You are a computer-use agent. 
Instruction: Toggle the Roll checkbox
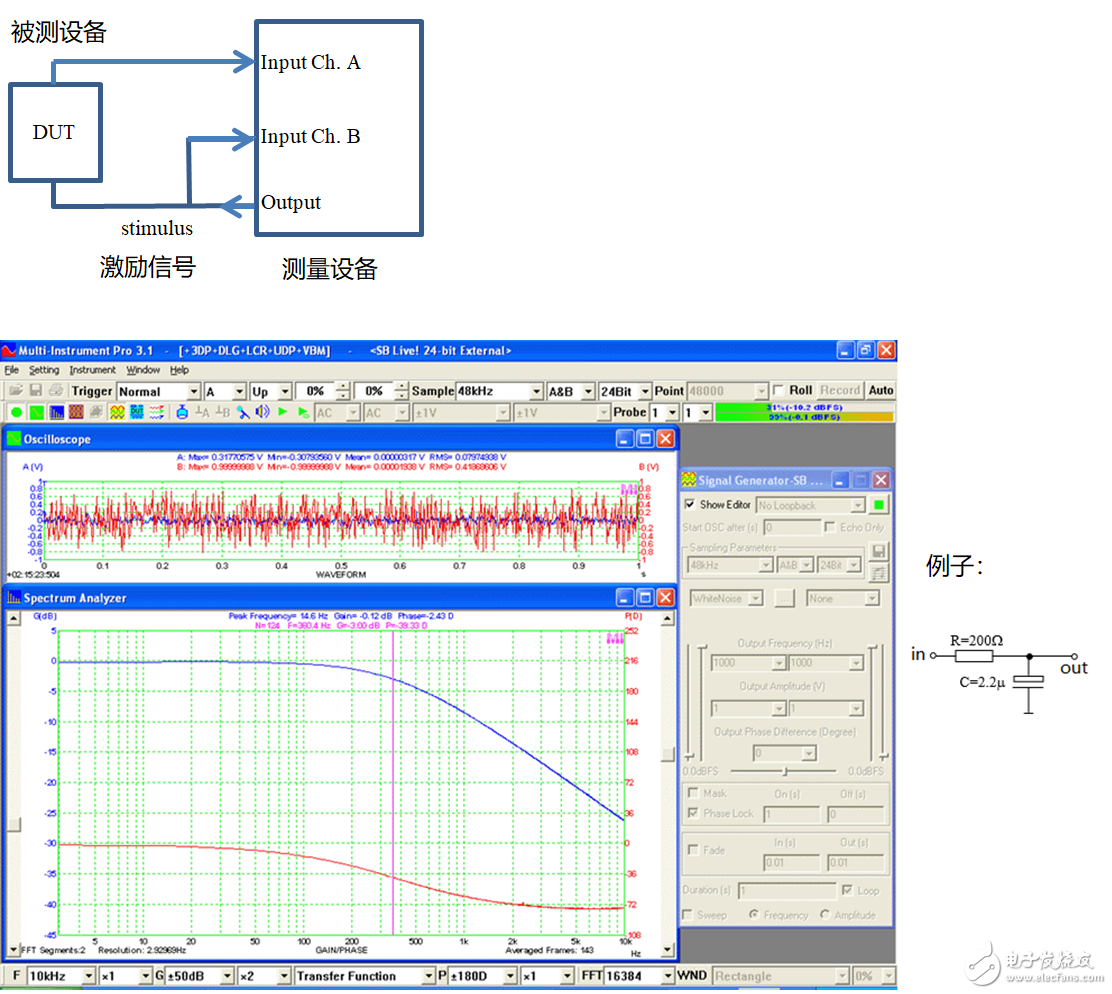point(779,390)
